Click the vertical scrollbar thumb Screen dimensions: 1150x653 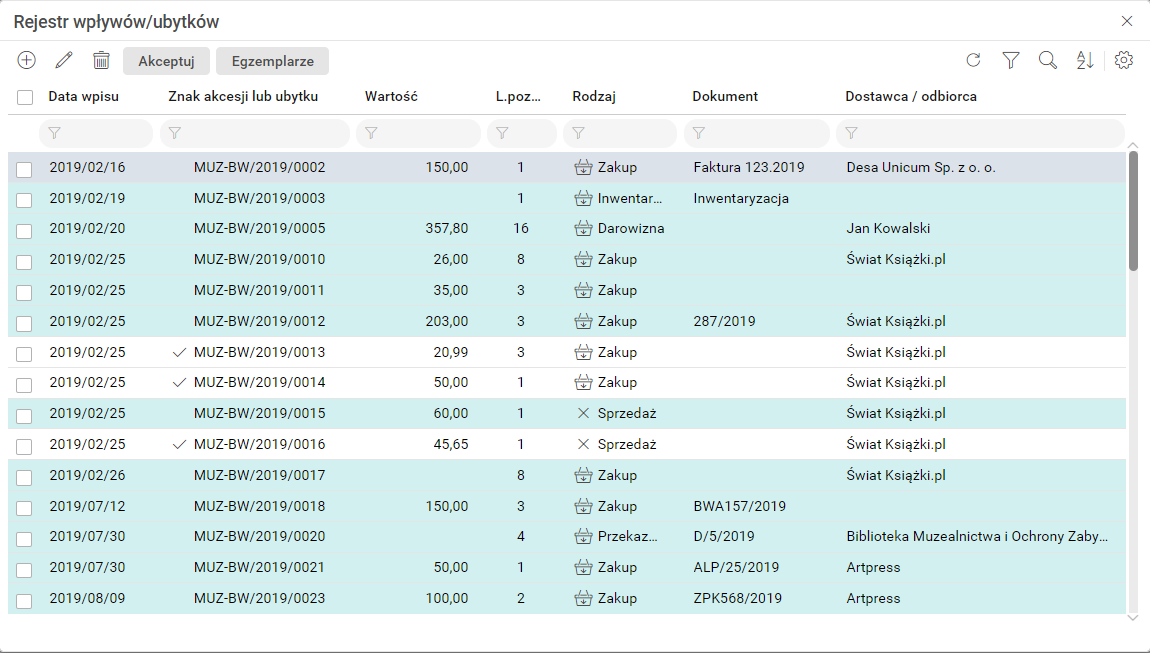click(1133, 211)
